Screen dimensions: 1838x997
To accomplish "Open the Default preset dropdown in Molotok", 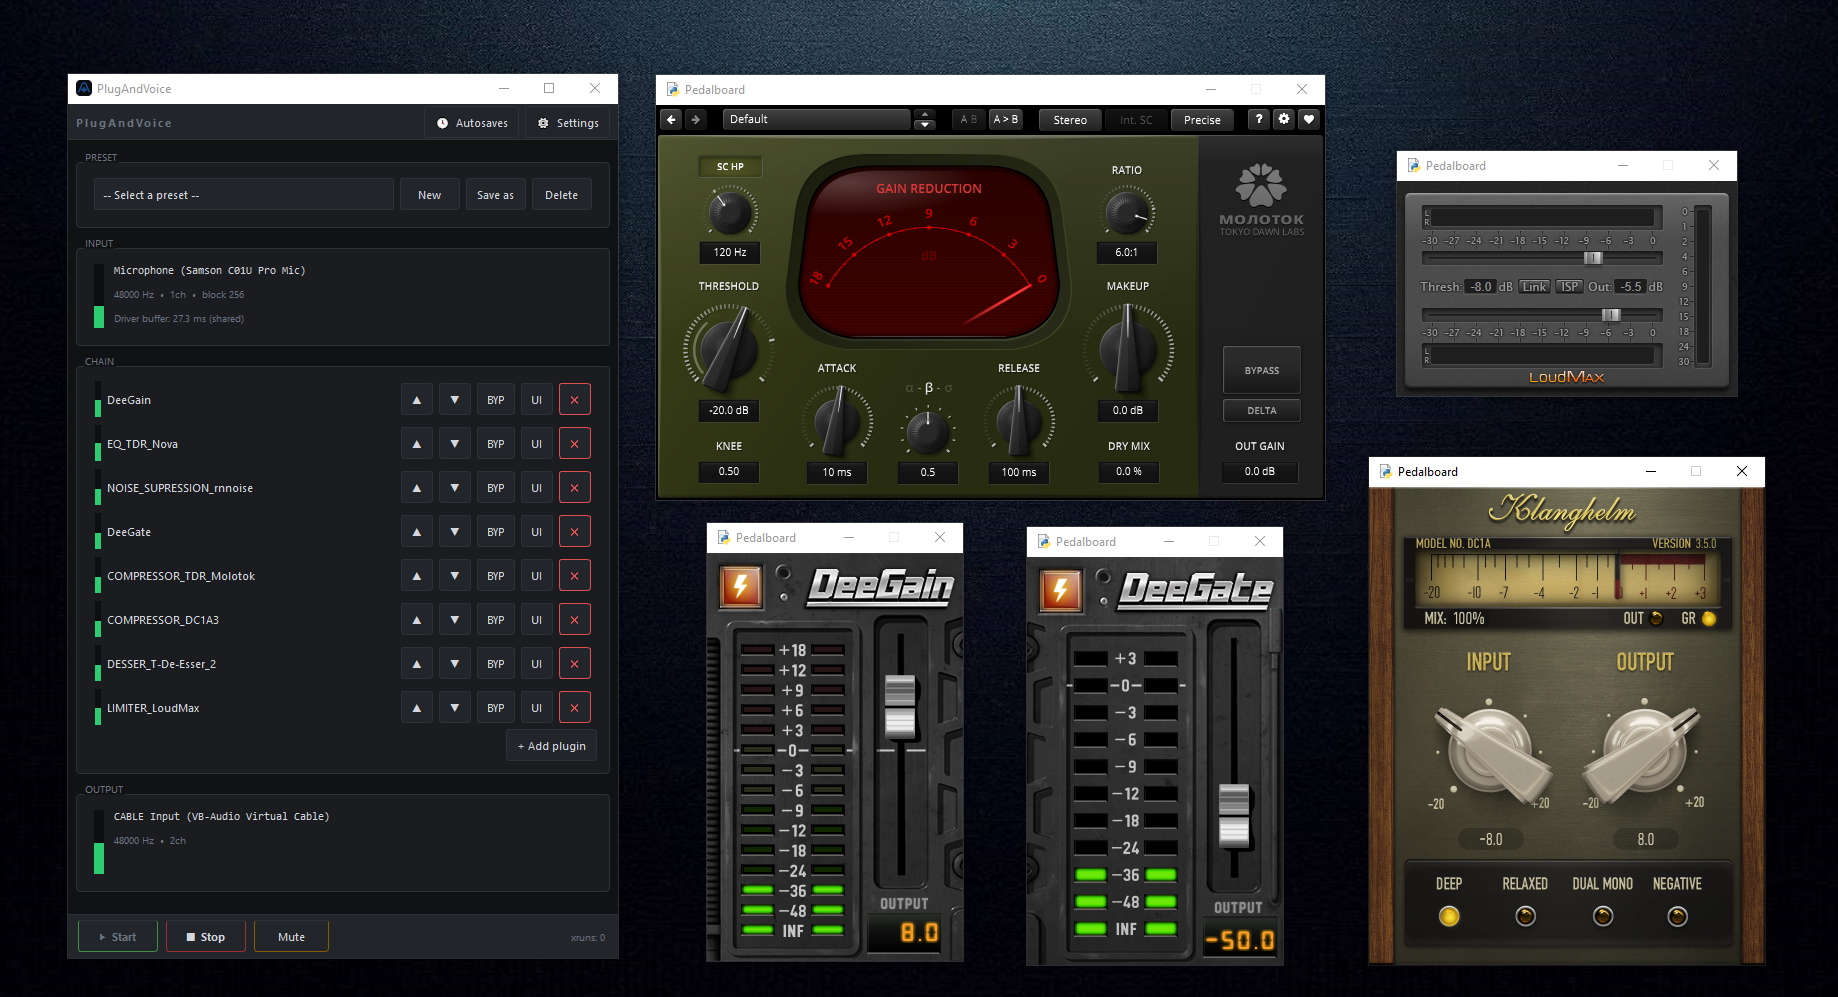I will click(817, 119).
